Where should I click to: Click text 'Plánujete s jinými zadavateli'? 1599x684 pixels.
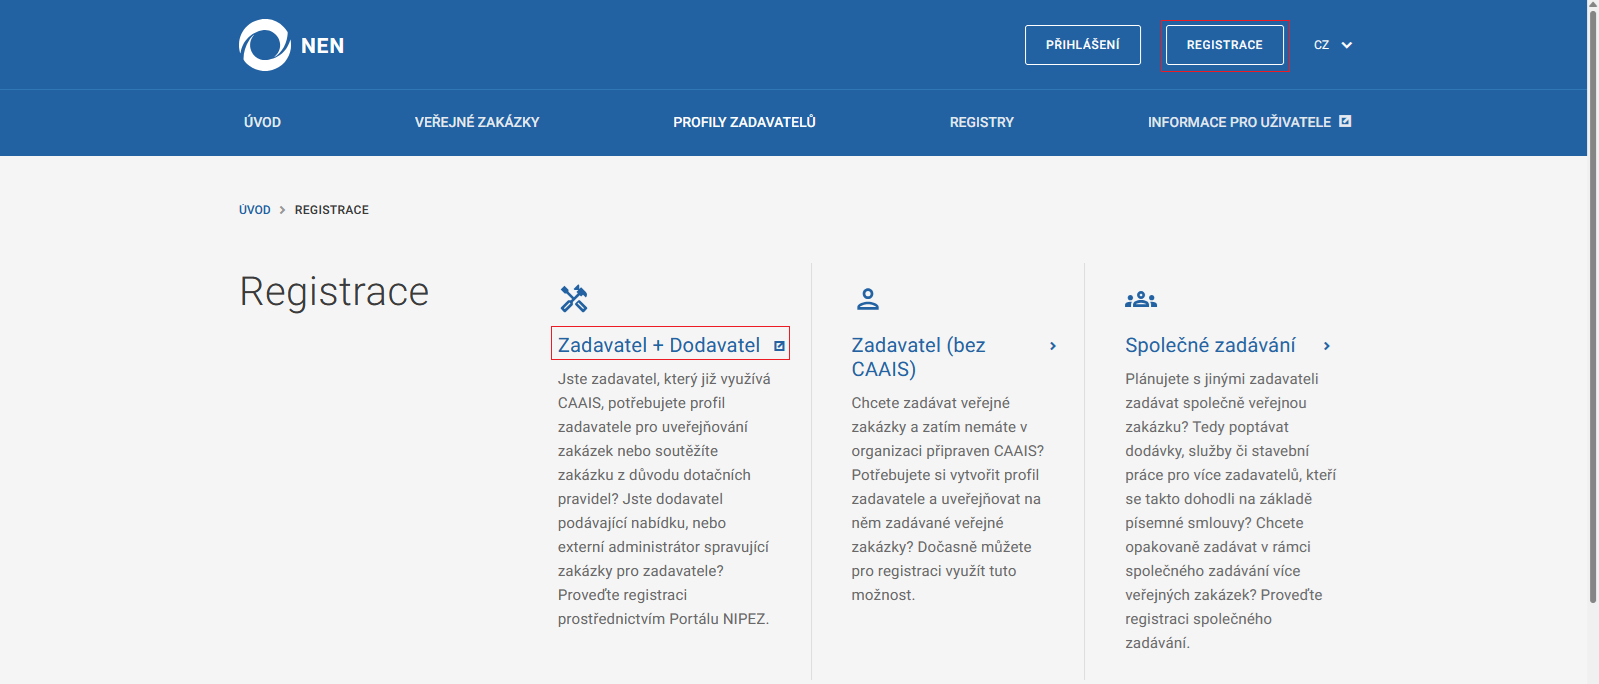tap(1221, 379)
